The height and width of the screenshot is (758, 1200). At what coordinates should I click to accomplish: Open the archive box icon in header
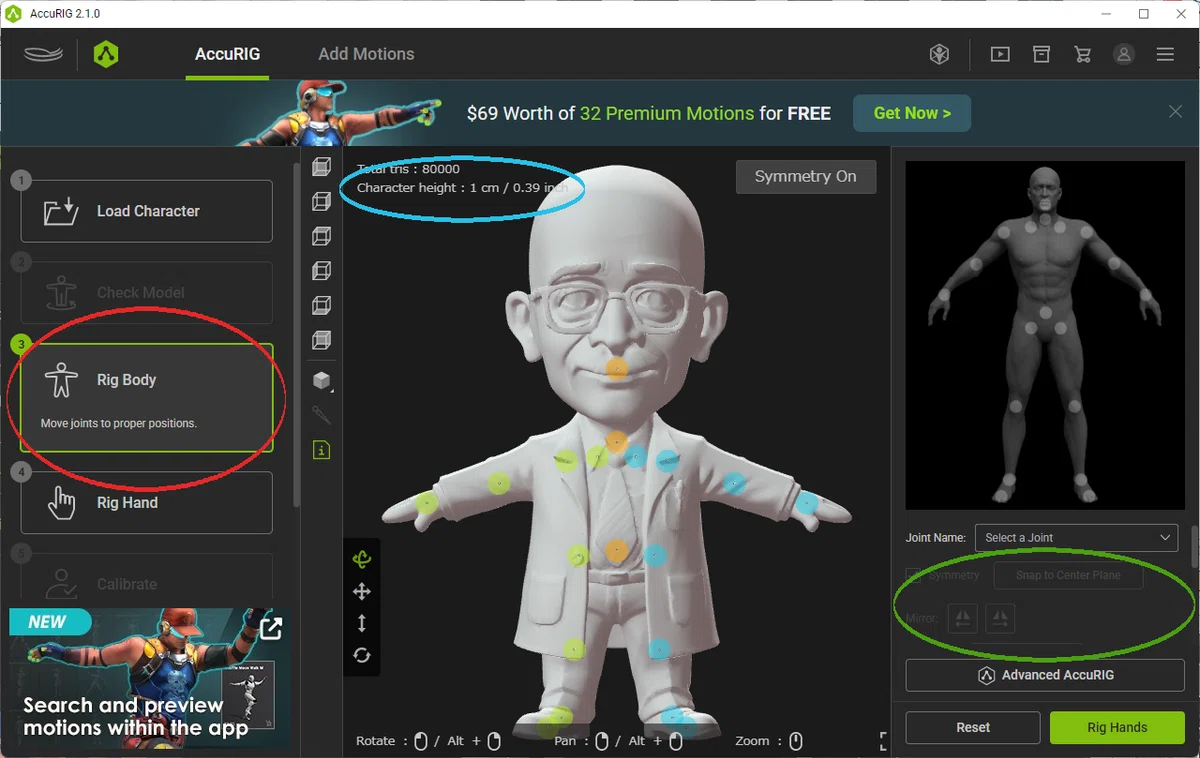click(x=1041, y=54)
